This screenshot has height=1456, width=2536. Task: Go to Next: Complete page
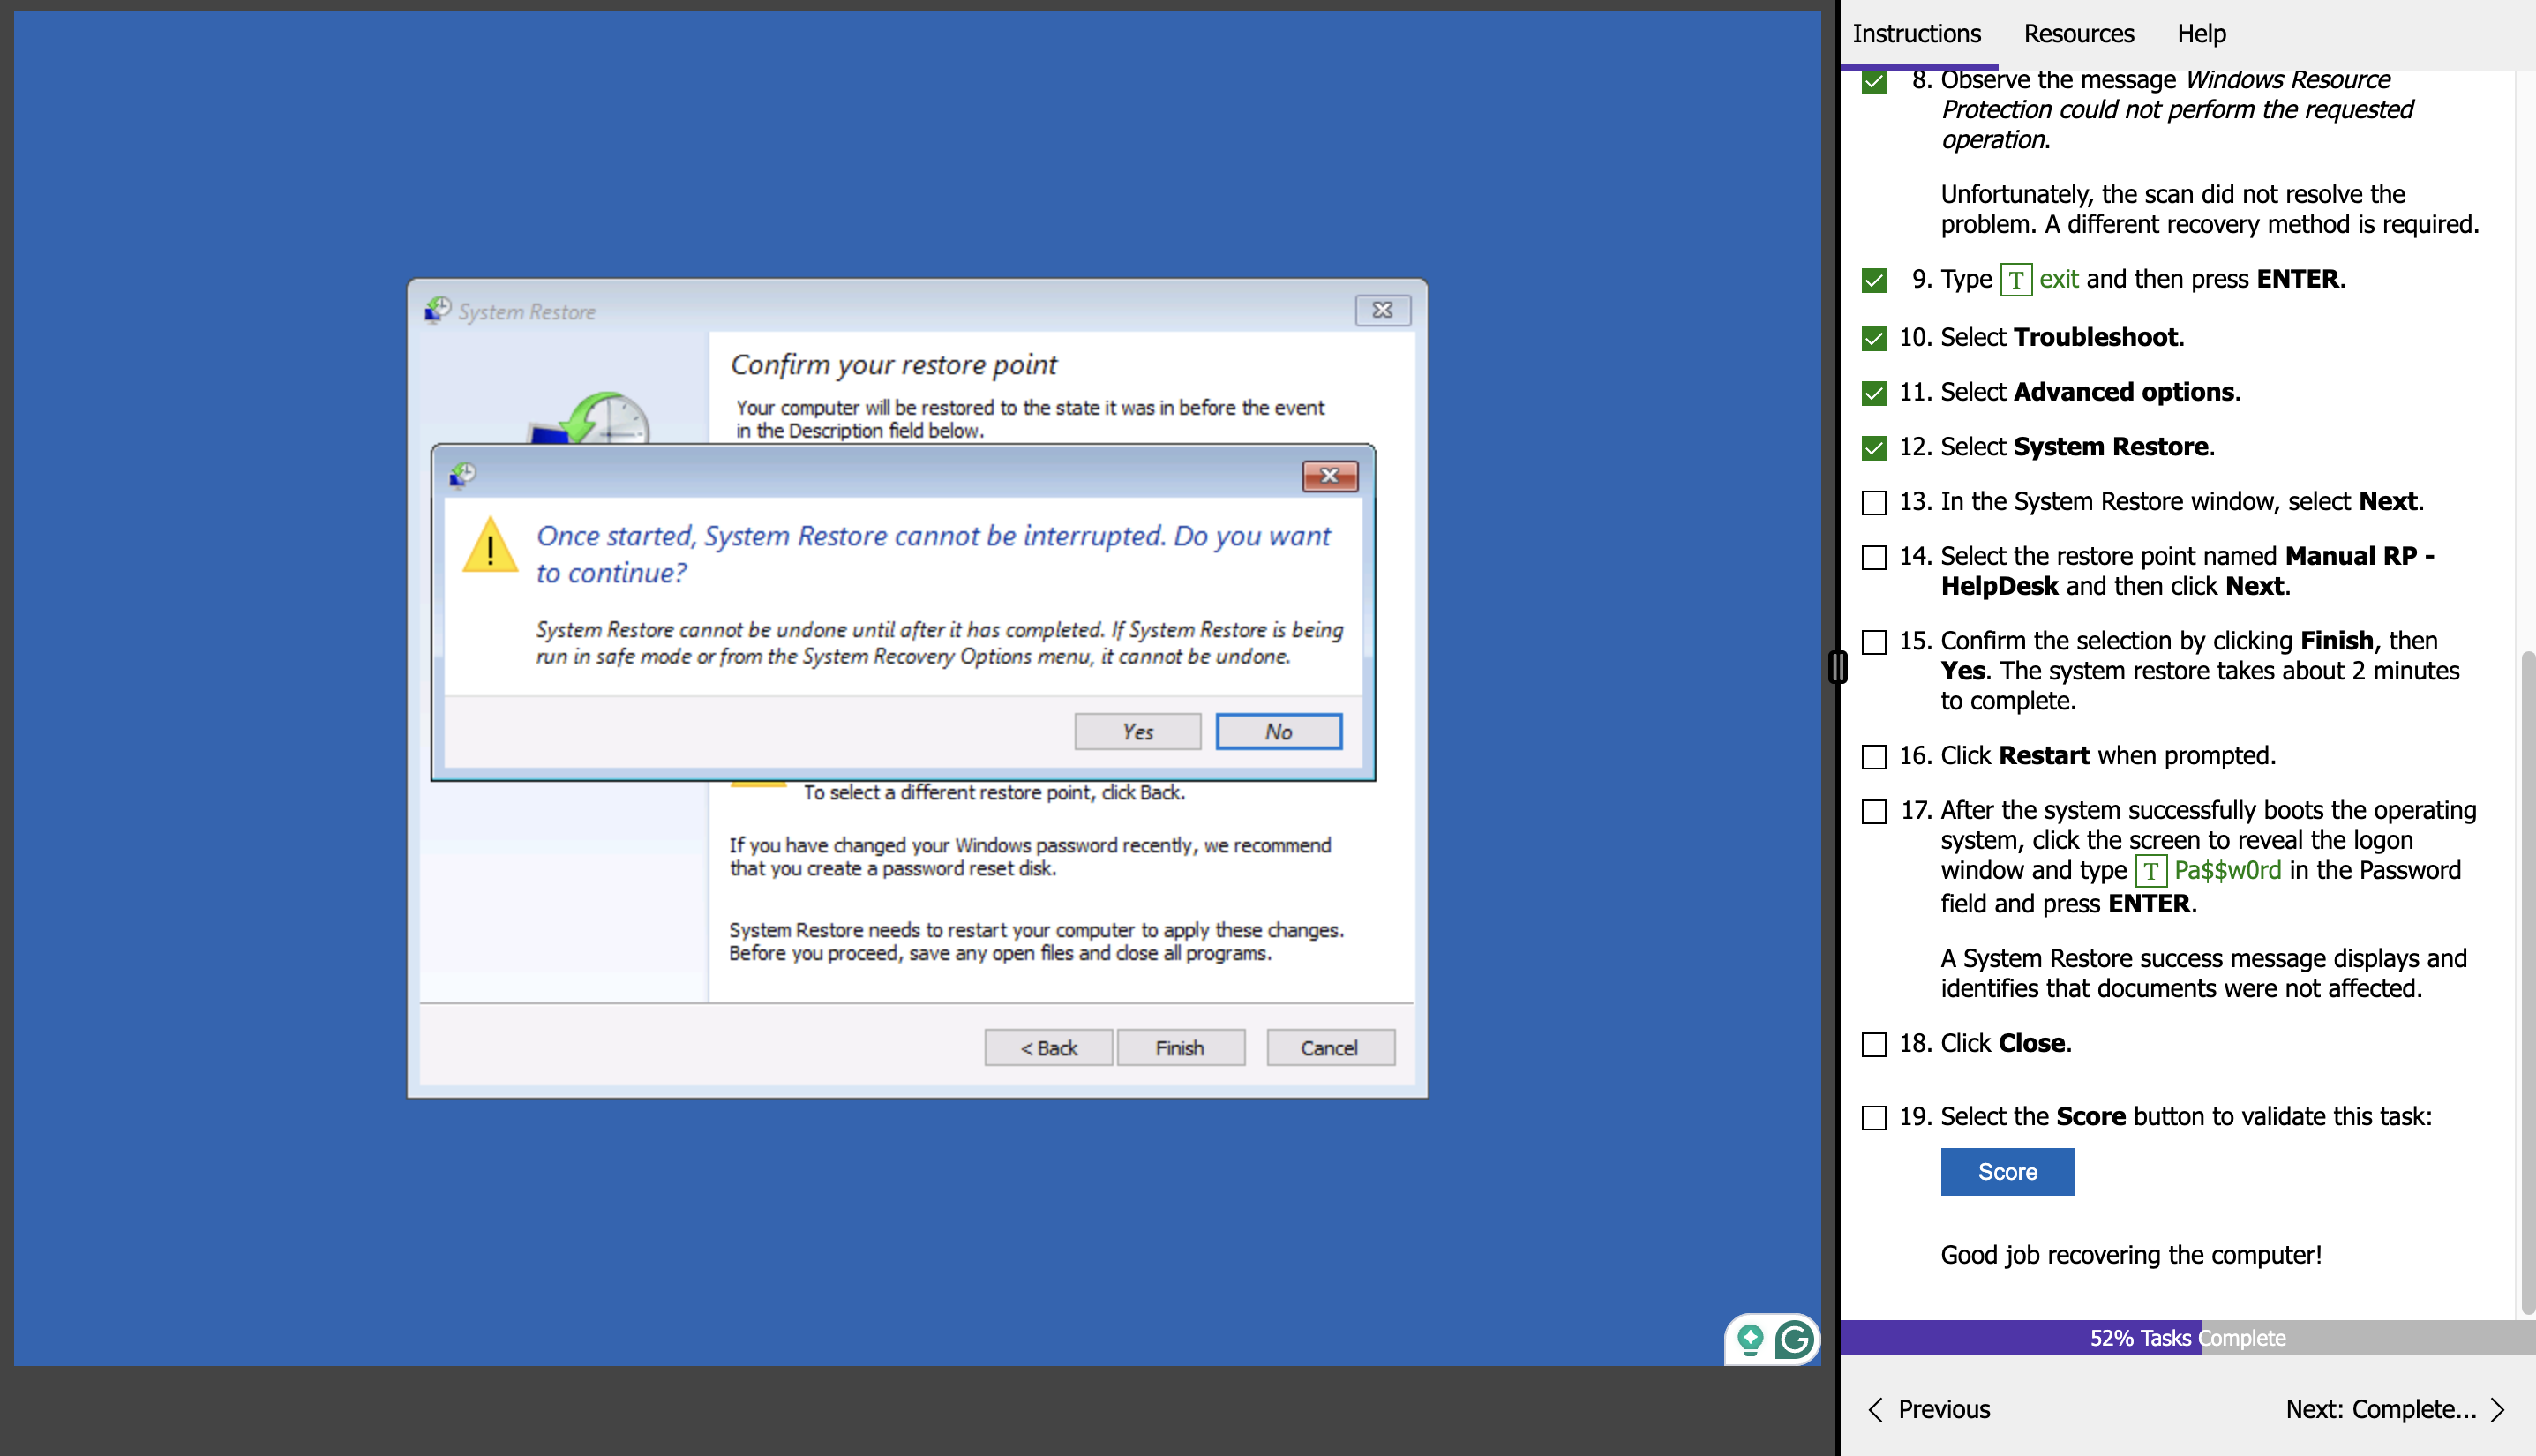[2380, 1409]
